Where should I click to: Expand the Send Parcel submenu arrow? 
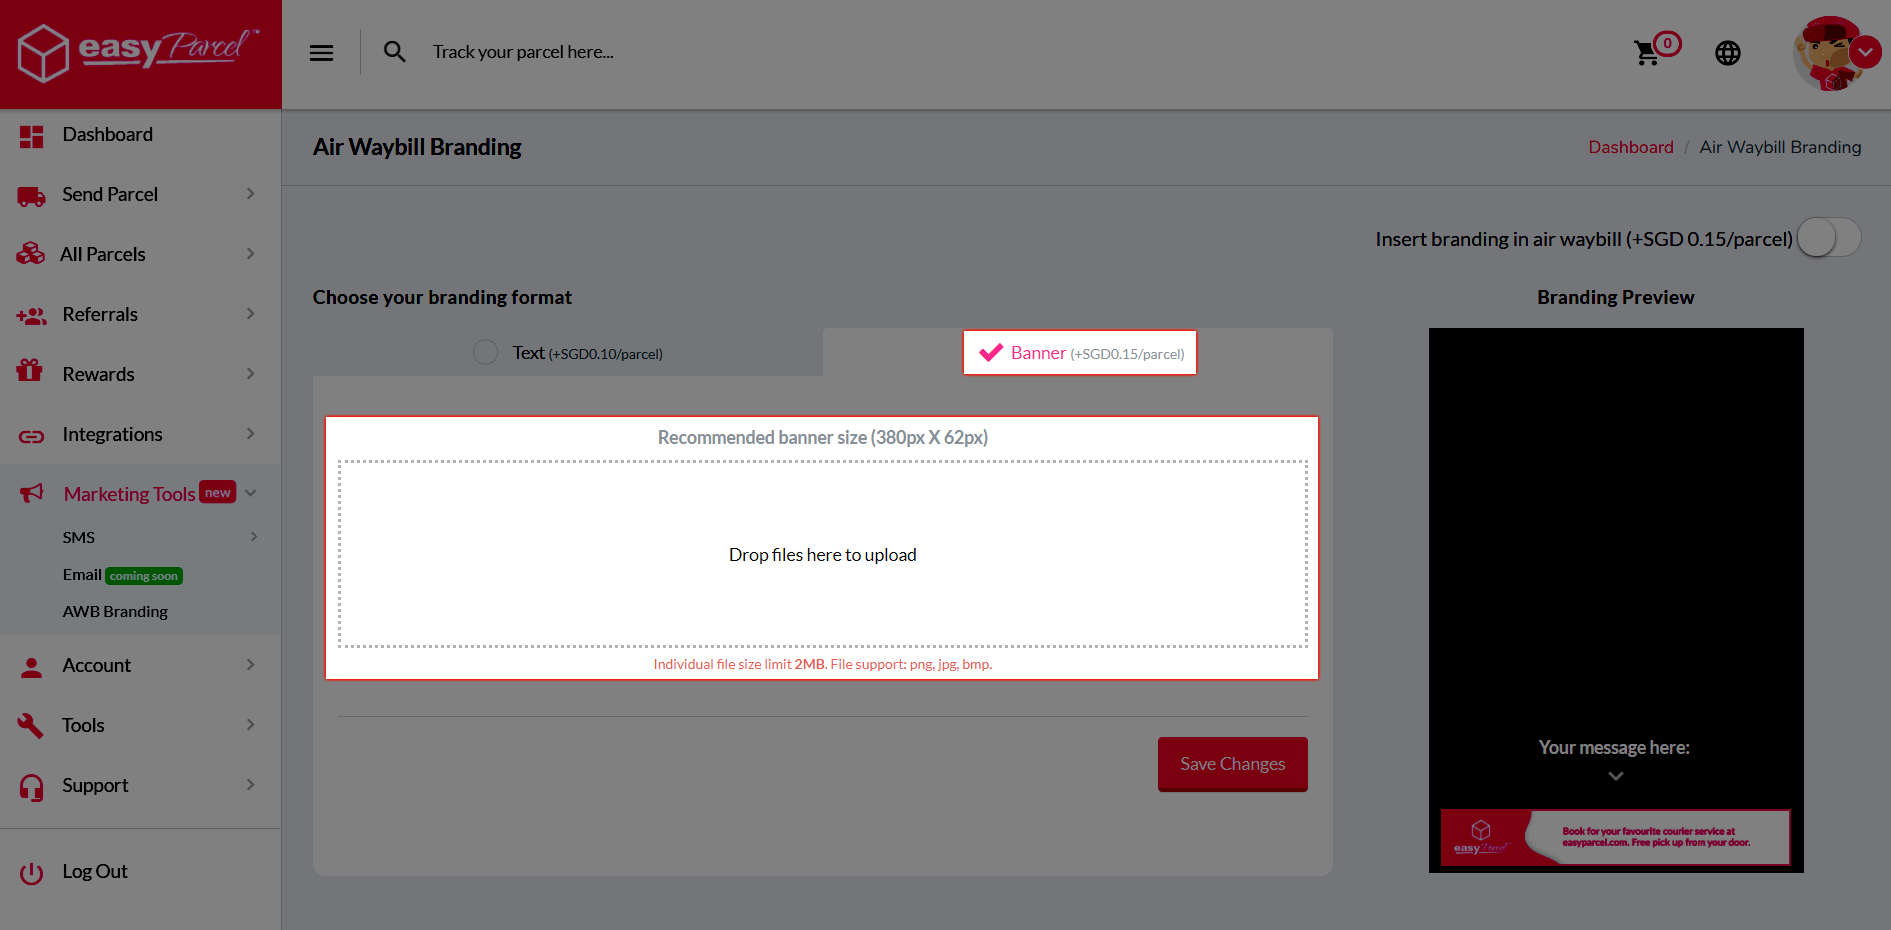tap(250, 194)
